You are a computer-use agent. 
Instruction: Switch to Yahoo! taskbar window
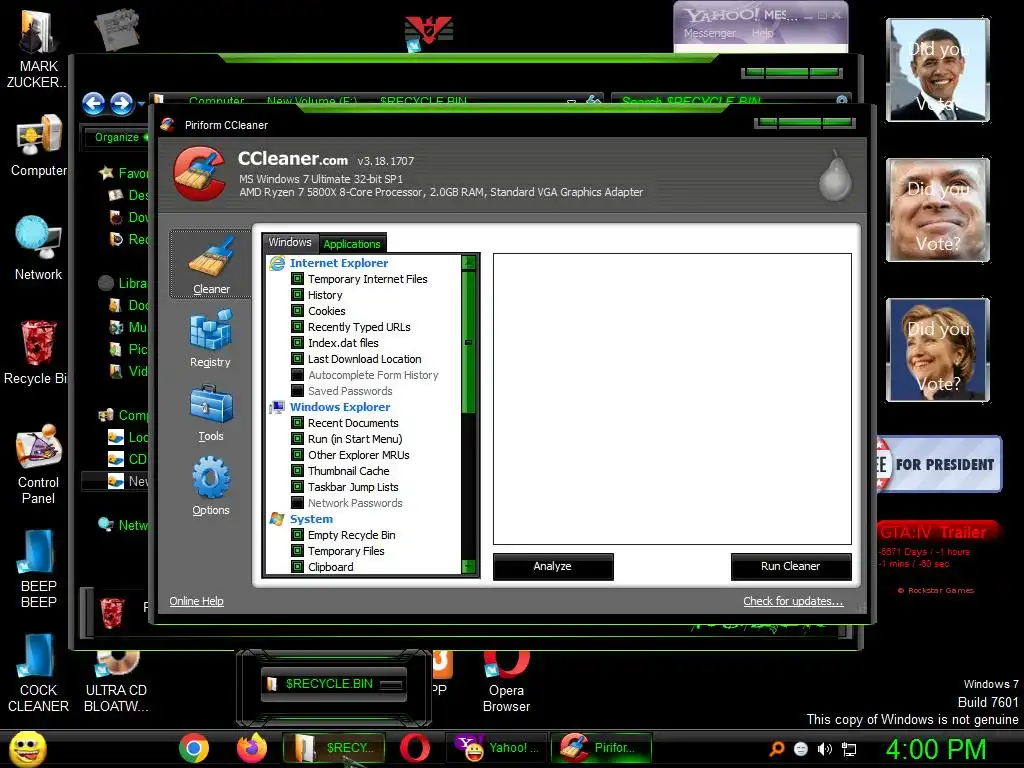[496, 748]
